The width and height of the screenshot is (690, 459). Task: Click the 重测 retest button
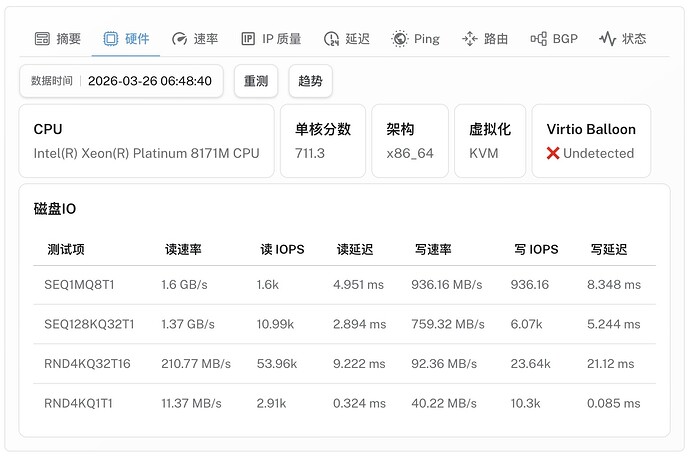coord(256,81)
